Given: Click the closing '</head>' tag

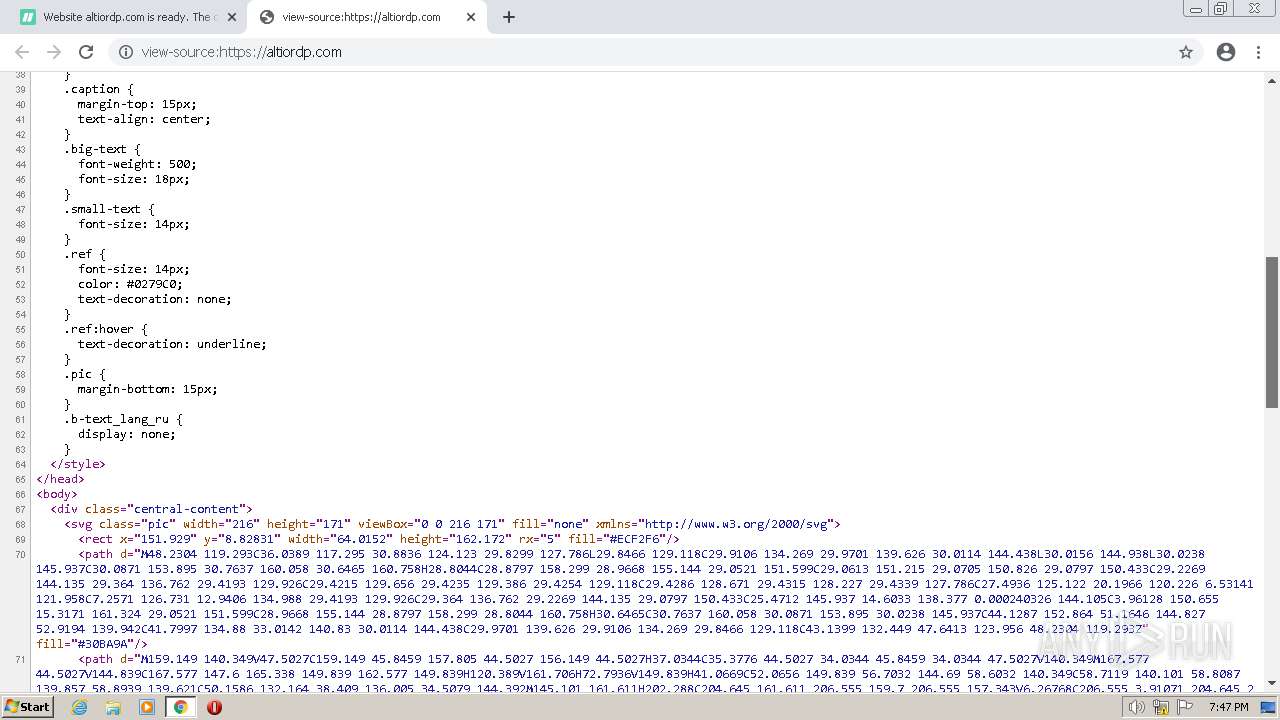Looking at the screenshot, I should point(60,479).
